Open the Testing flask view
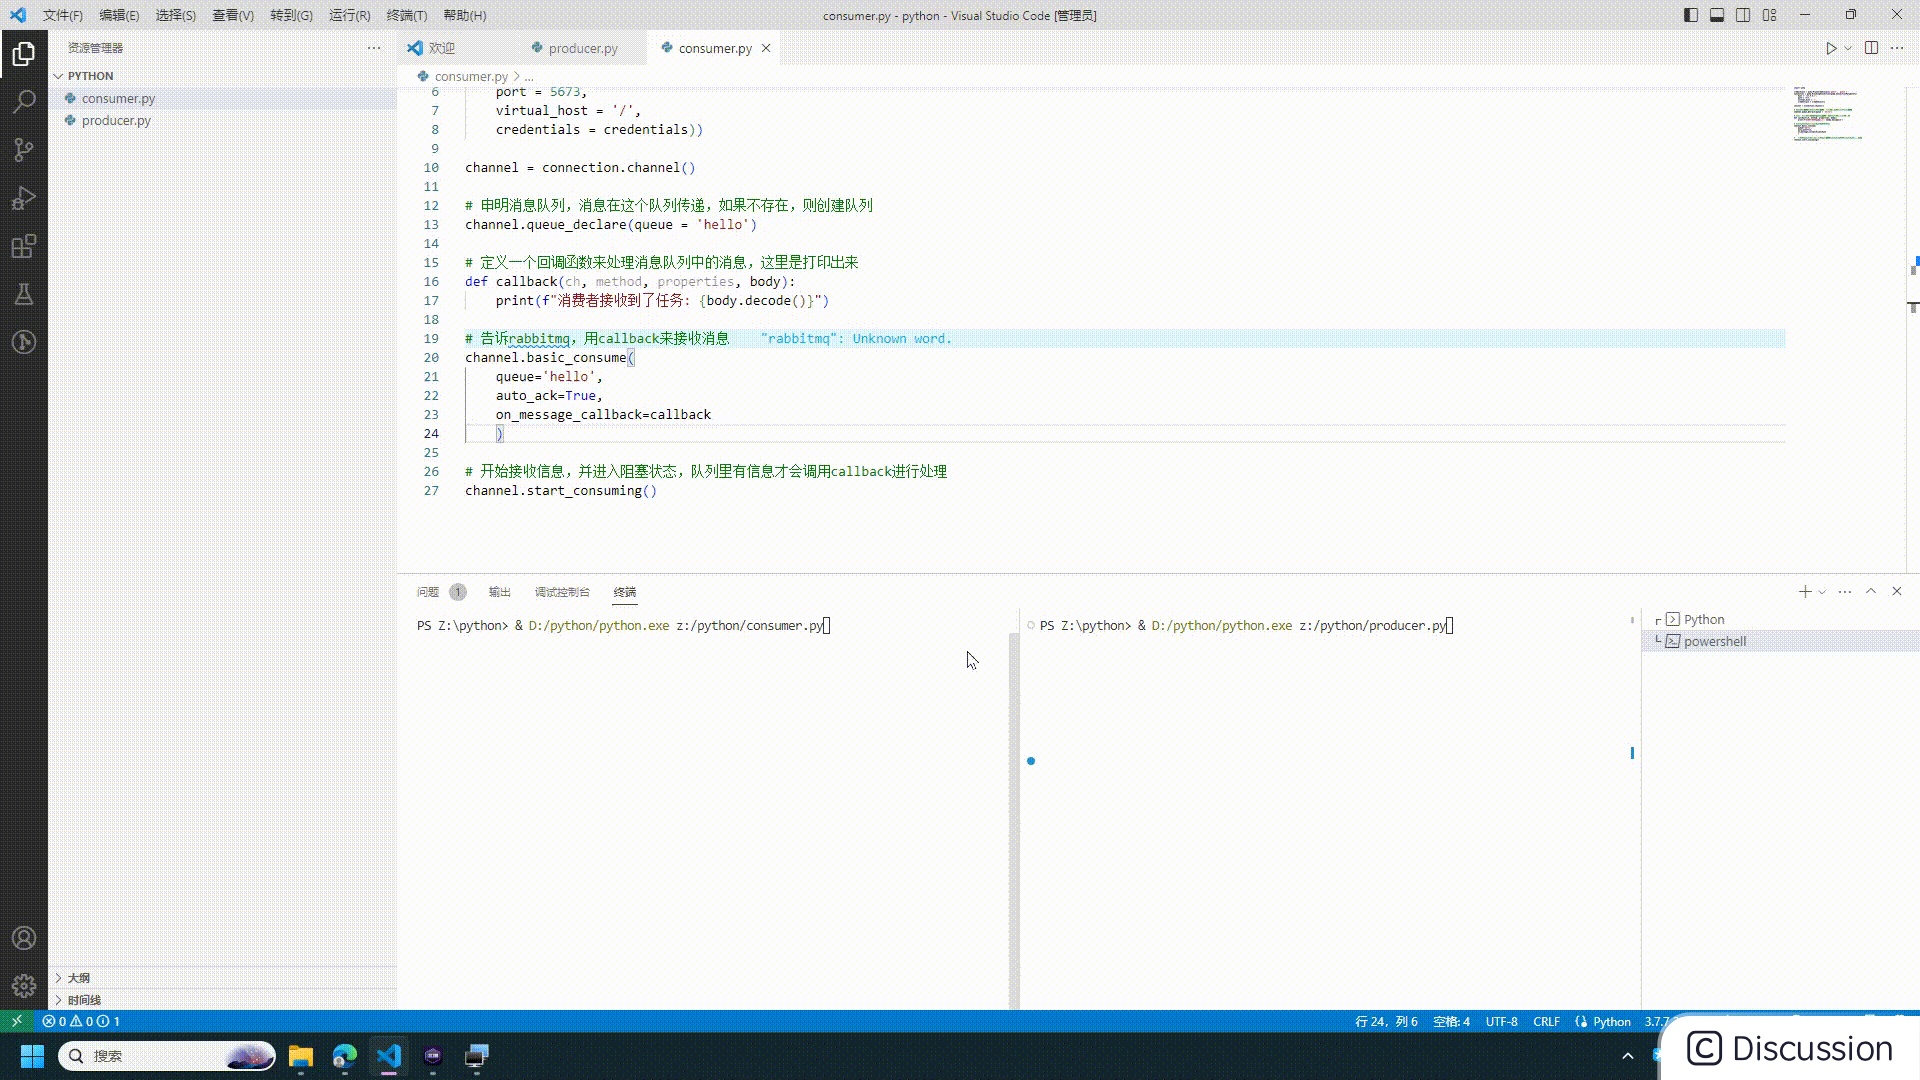Viewport: 1920px width, 1080px height. click(24, 294)
